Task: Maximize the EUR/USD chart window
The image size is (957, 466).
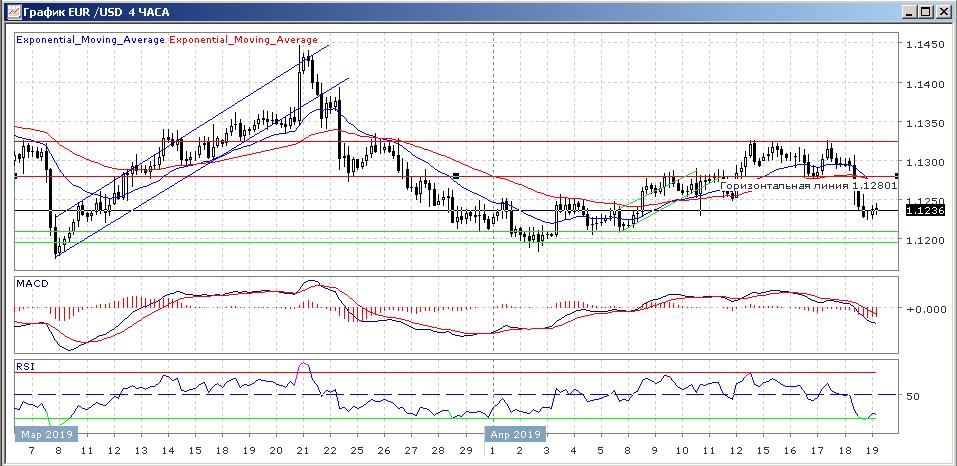Action: tap(926, 12)
